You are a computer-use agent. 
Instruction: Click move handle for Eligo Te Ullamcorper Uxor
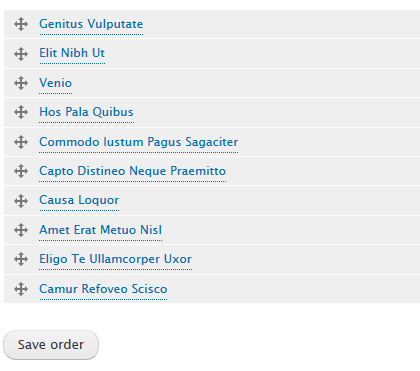(21, 259)
